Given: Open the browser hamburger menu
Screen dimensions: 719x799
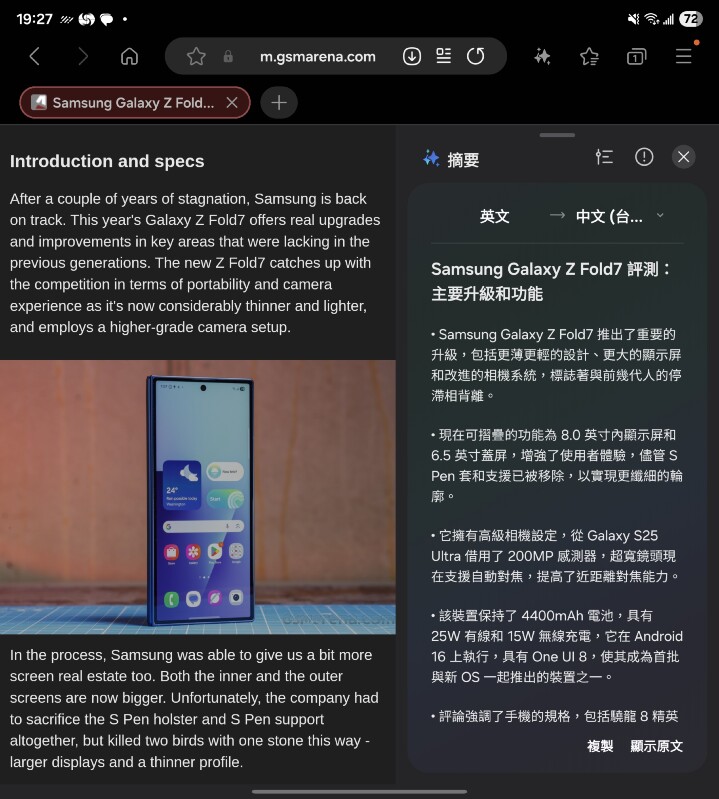Looking at the screenshot, I should pyautogui.click(x=683, y=56).
